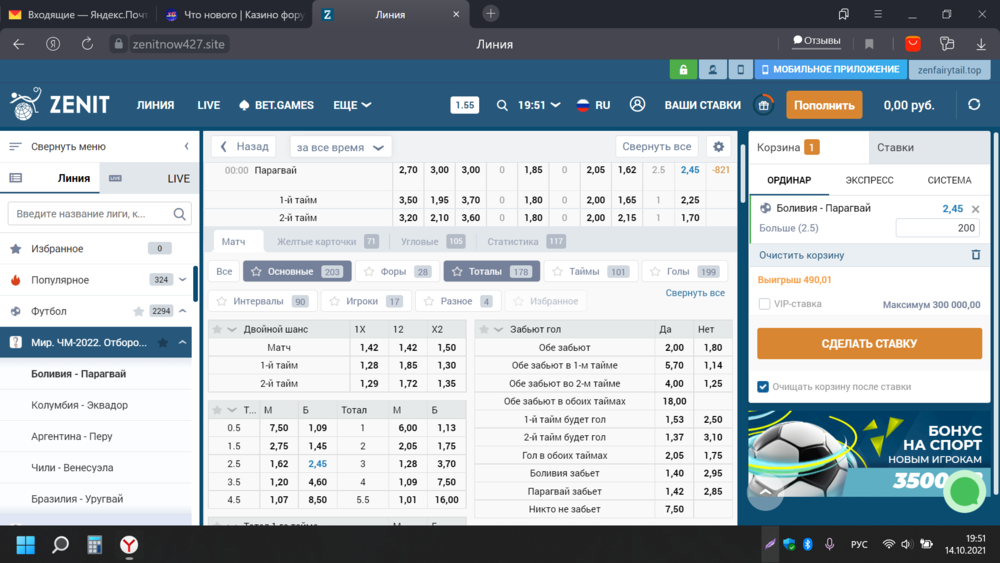The height and width of the screenshot is (563, 1000).
Task: Open Windows taskbar search
Action: point(61,545)
